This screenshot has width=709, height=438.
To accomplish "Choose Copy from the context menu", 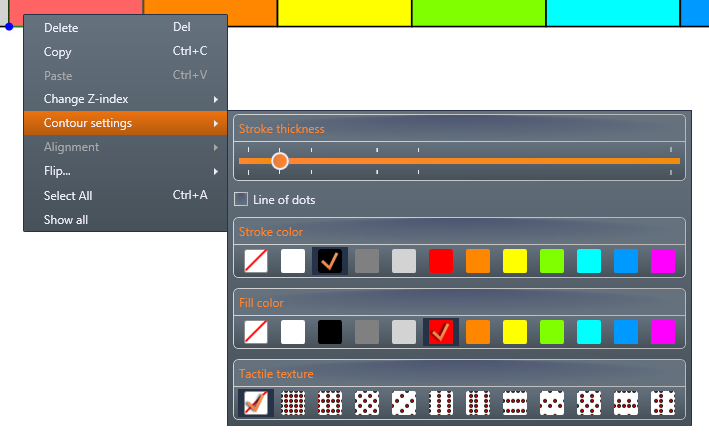I will coord(125,52).
